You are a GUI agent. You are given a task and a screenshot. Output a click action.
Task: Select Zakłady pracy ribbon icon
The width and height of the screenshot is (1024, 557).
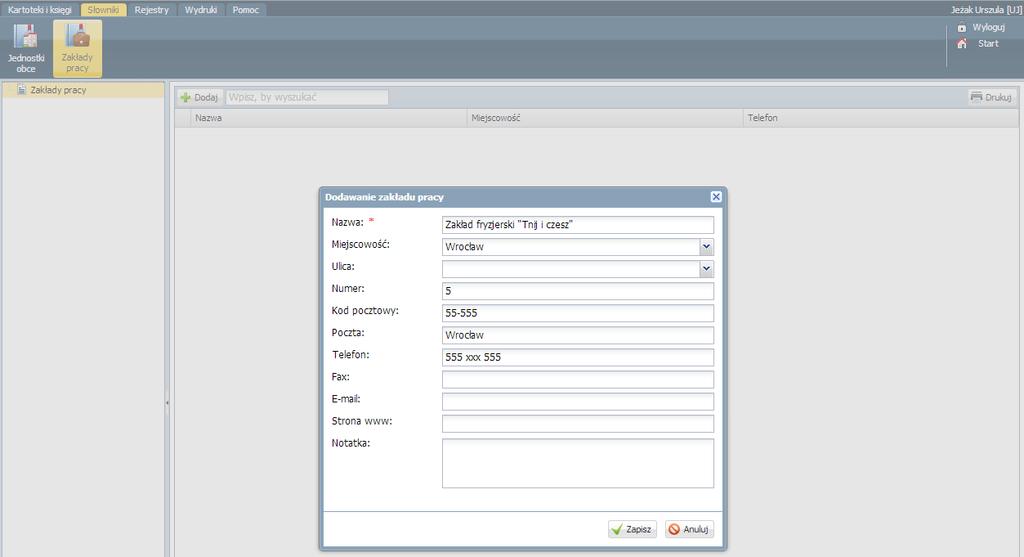click(x=77, y=48)
